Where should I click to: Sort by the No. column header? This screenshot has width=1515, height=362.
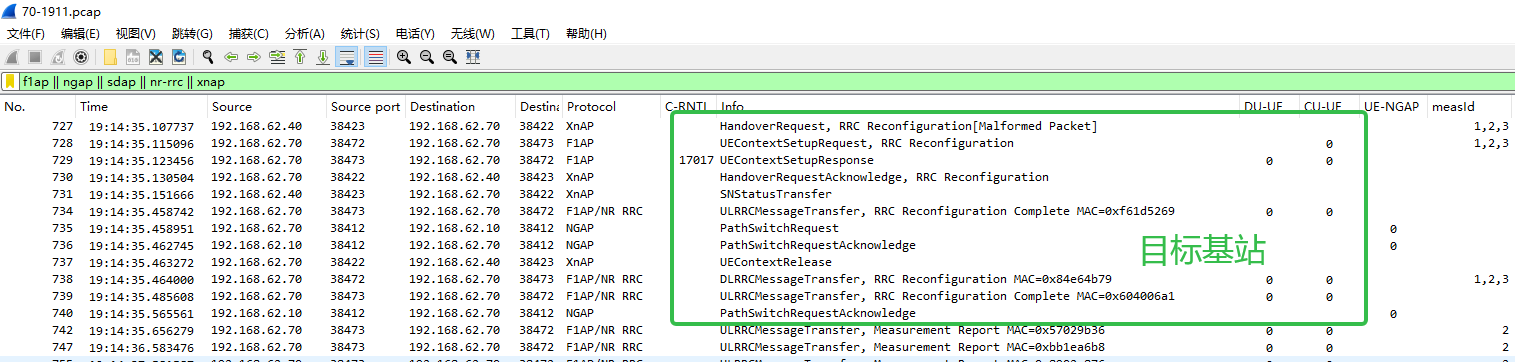[39, 107]
